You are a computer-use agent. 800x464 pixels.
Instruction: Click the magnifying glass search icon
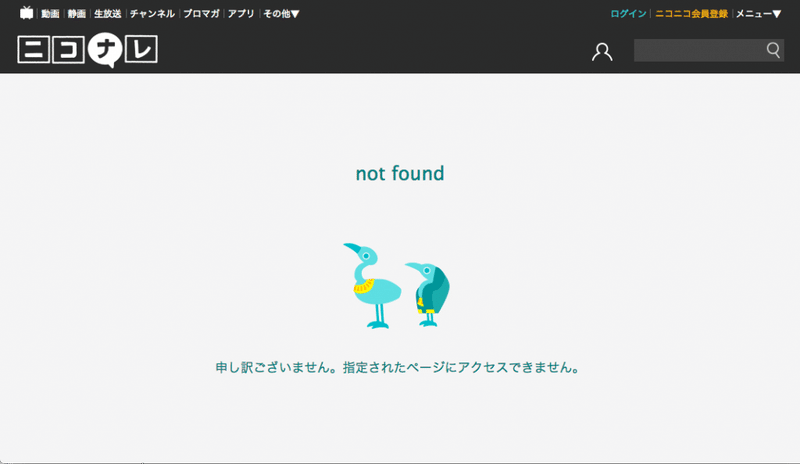click(773, 50)
